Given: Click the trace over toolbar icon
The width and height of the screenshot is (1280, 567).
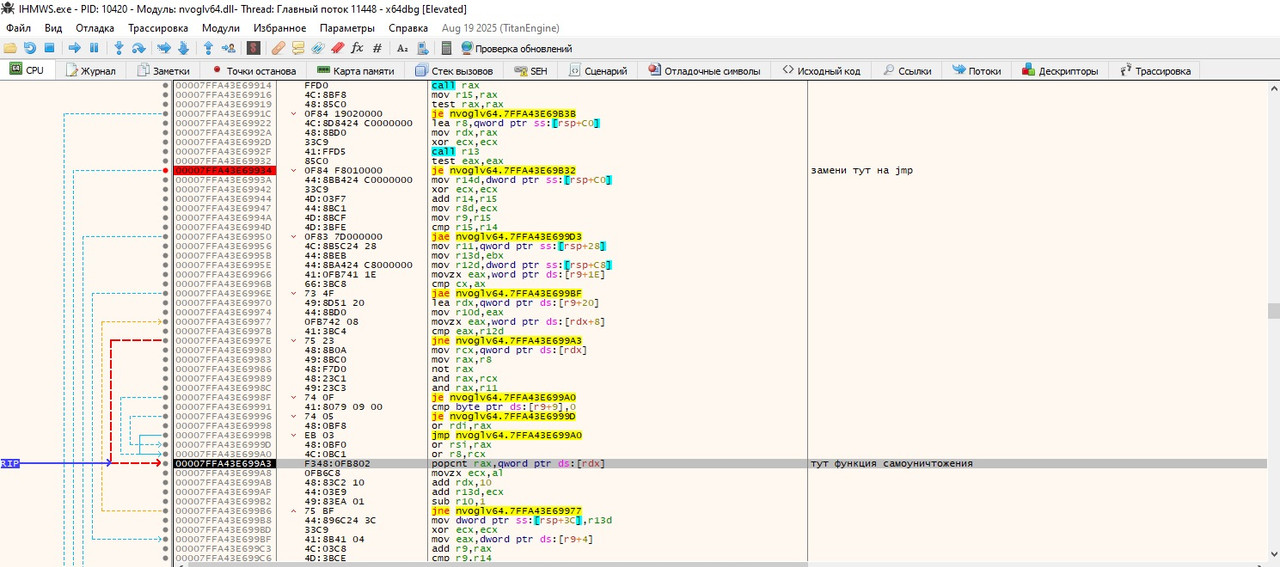Looking at the screenshot, I should pyautogui.click(x=183, y=48).
